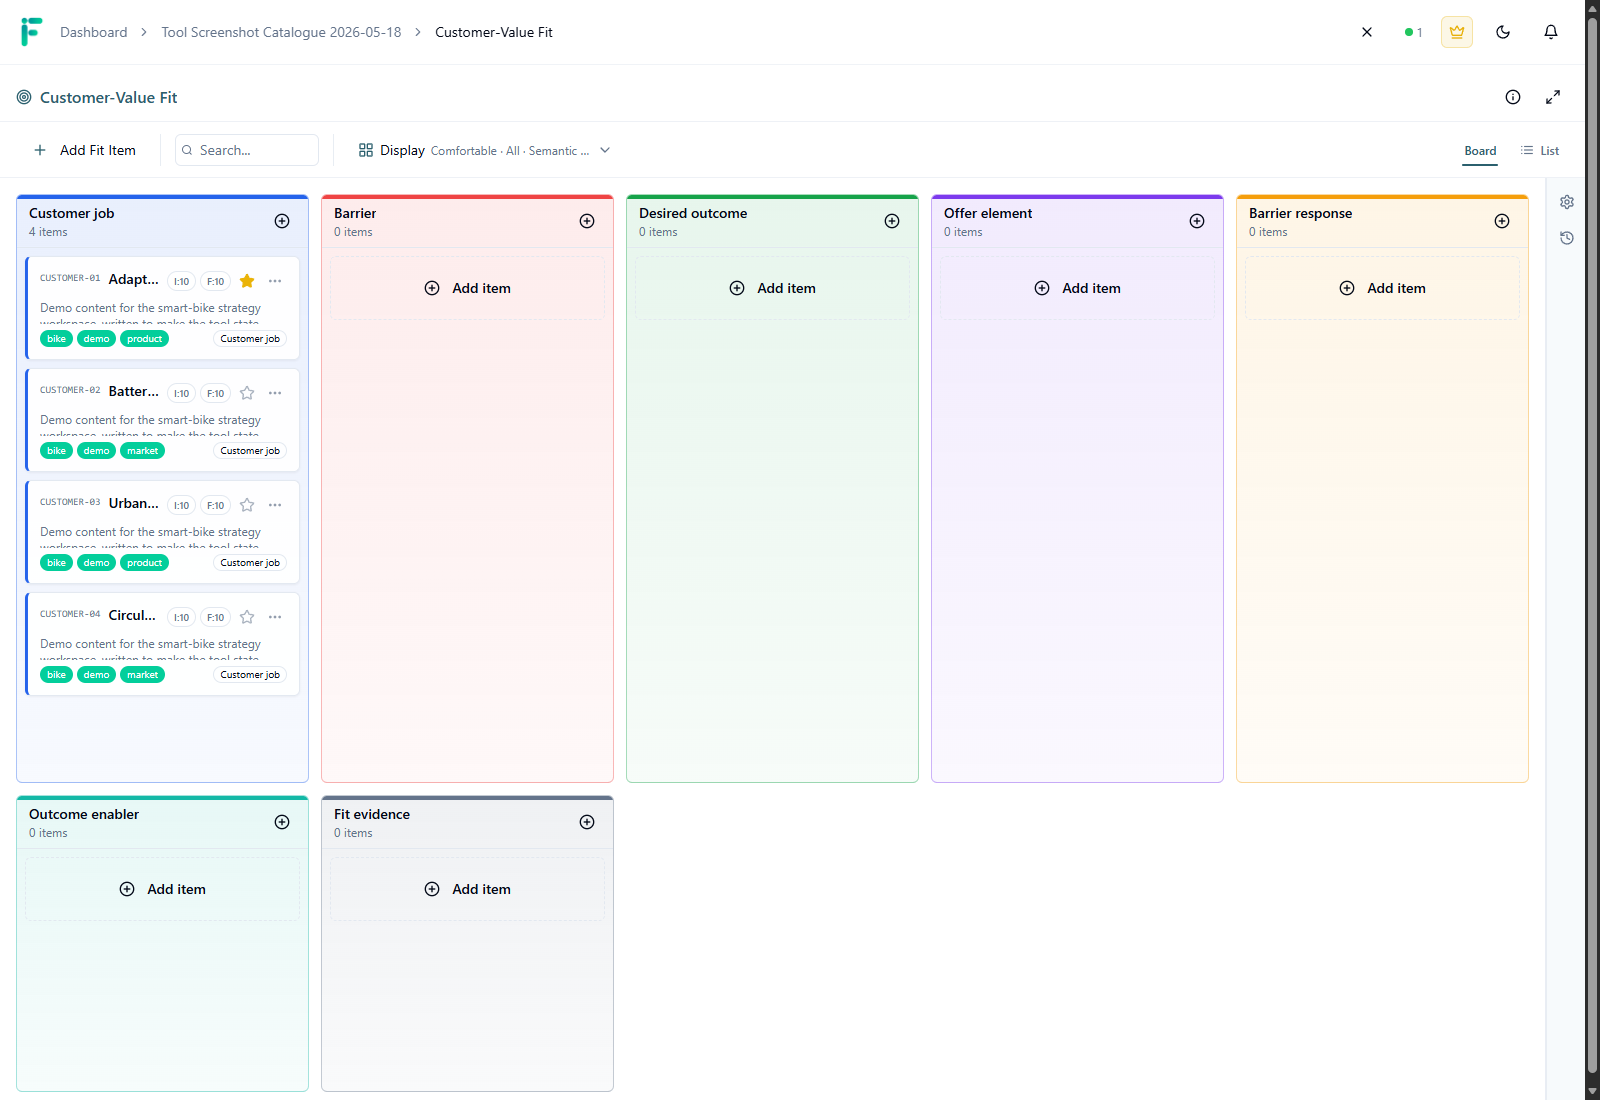The height and width of the screenshot is (1100, 1600).
Task: Star the CUSTOMER-02 card
Action: pos(247,393)
